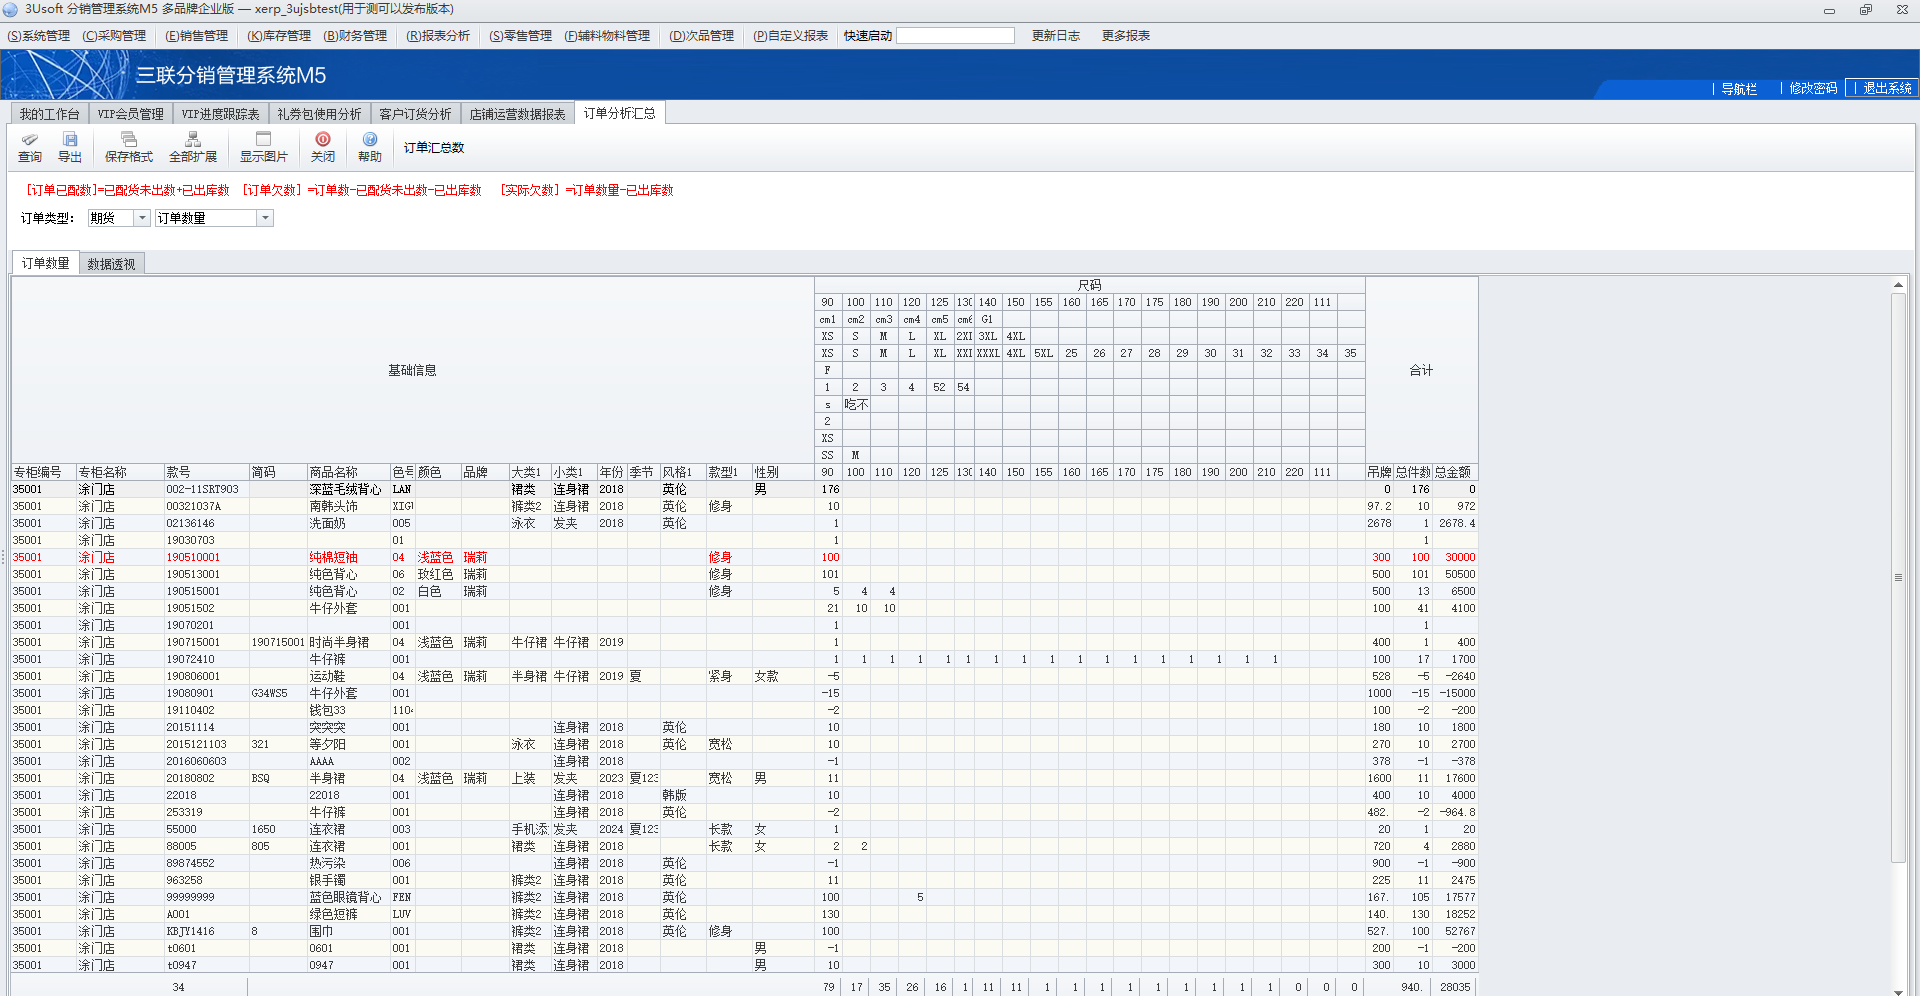This screenshot has width=1920, height=996.
Task: Select row with 款号 002-11SRT903
Action: [x=744, y=489]
